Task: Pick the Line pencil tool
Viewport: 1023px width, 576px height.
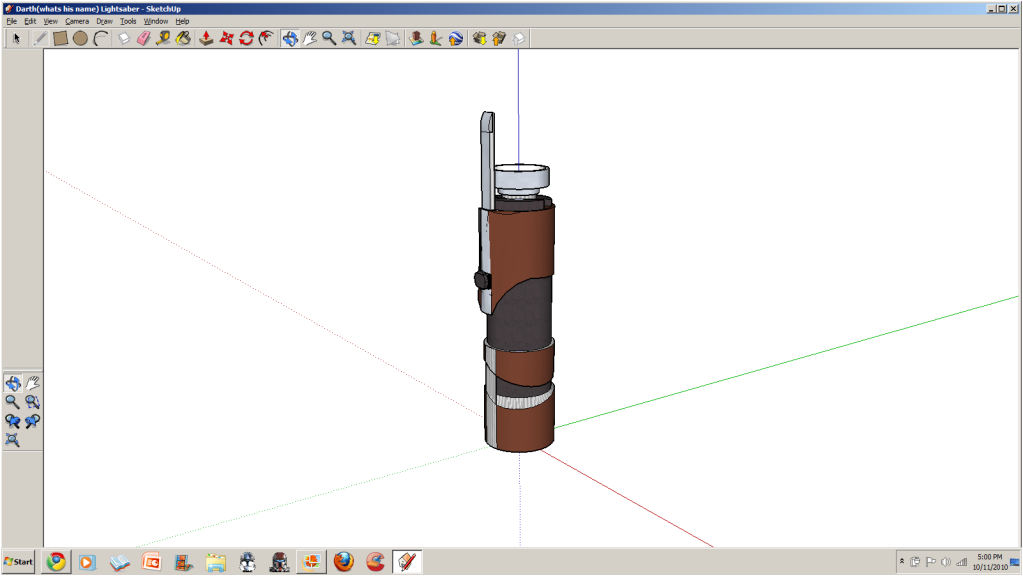Action: pyautogui.click(x=40, y=38)
